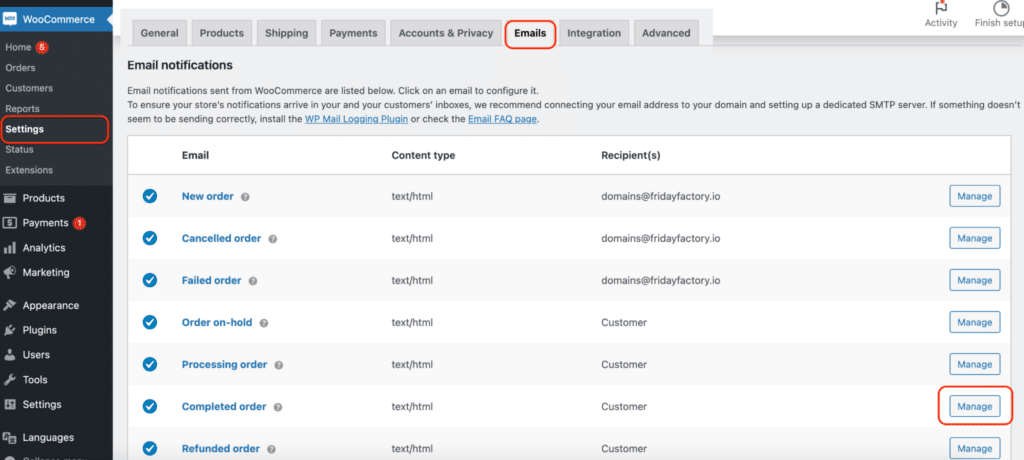Click Manage button for Refunded order
1024x460 pixels.
[974, 449]
